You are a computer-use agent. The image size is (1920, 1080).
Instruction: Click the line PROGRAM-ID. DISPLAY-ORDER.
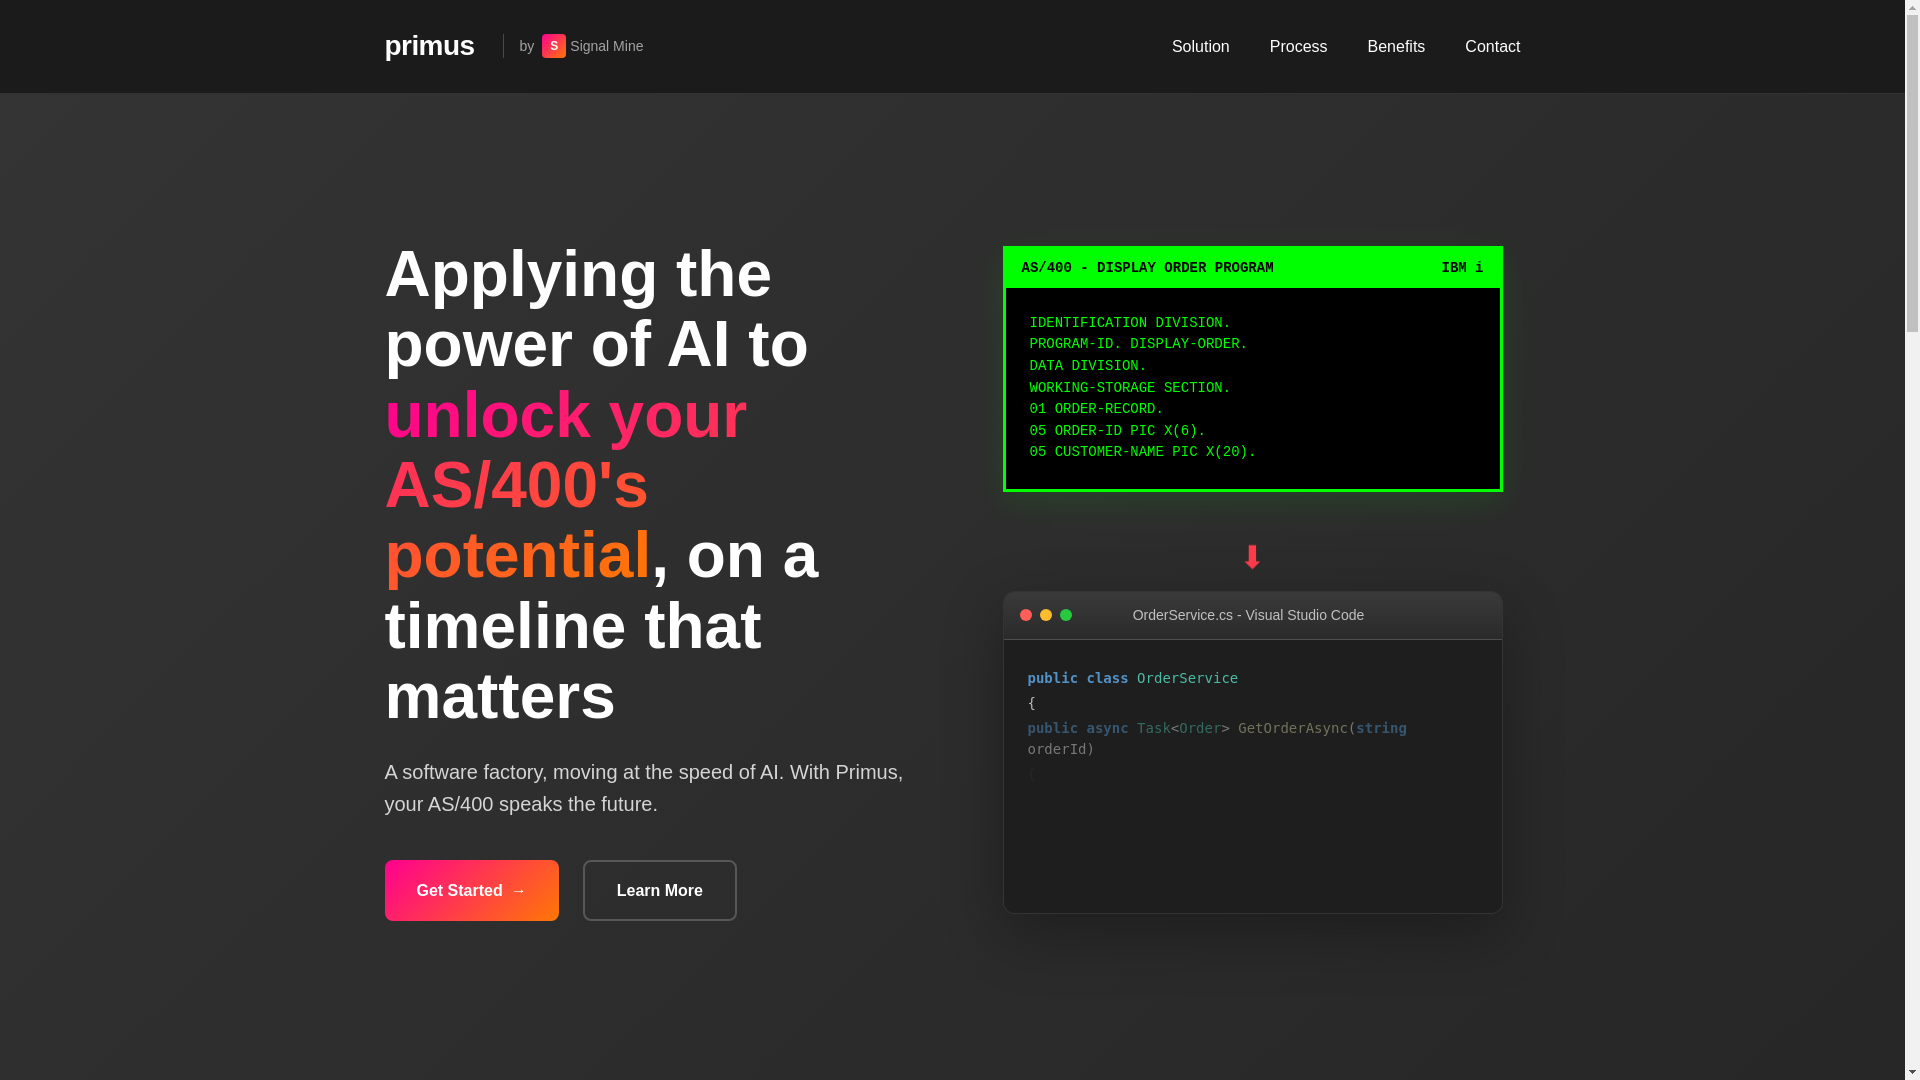[x=1138, y=344]
